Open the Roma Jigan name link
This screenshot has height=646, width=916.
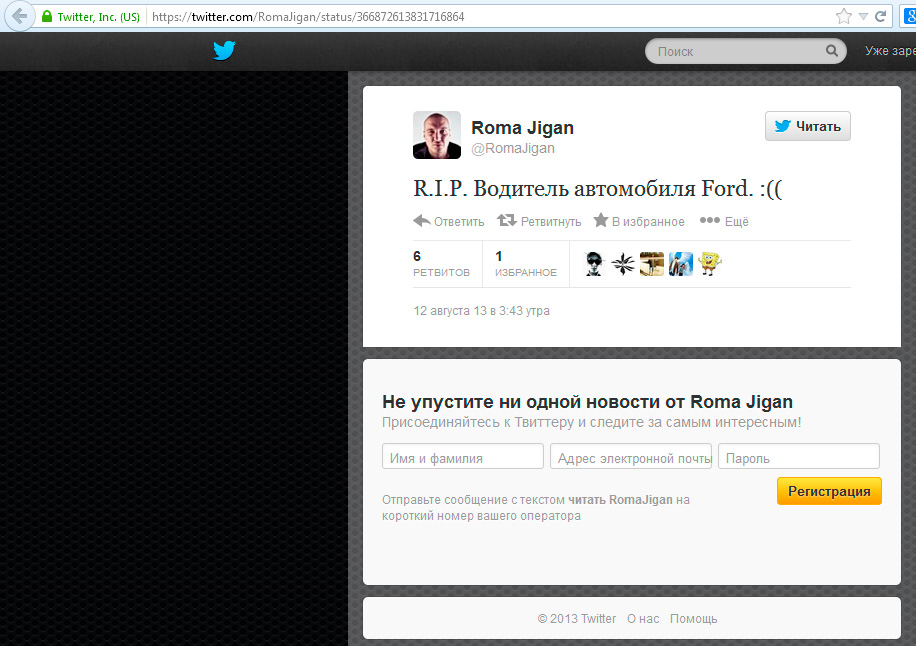(x=522, y=127)
